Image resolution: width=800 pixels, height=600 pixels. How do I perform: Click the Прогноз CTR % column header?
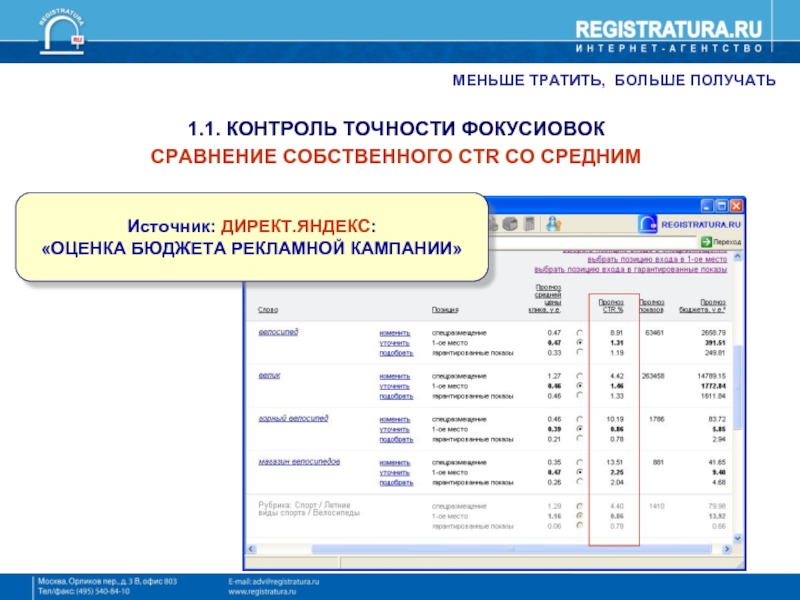[x=611, y=306]
